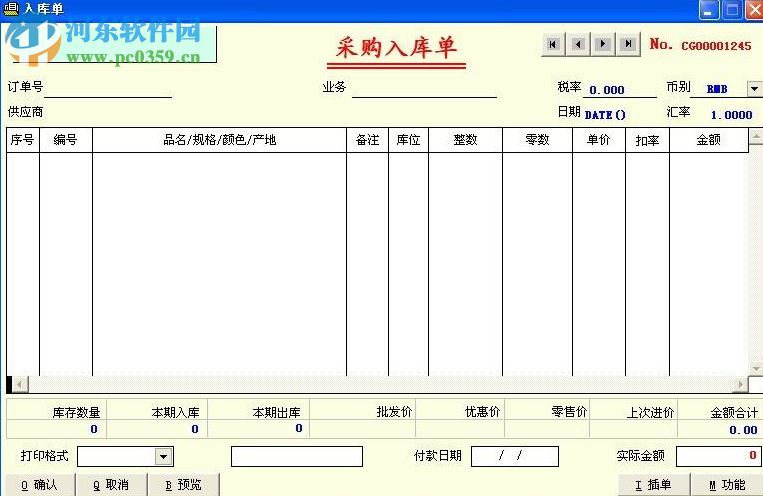Click the 业务 input field

tap(424, 88)
